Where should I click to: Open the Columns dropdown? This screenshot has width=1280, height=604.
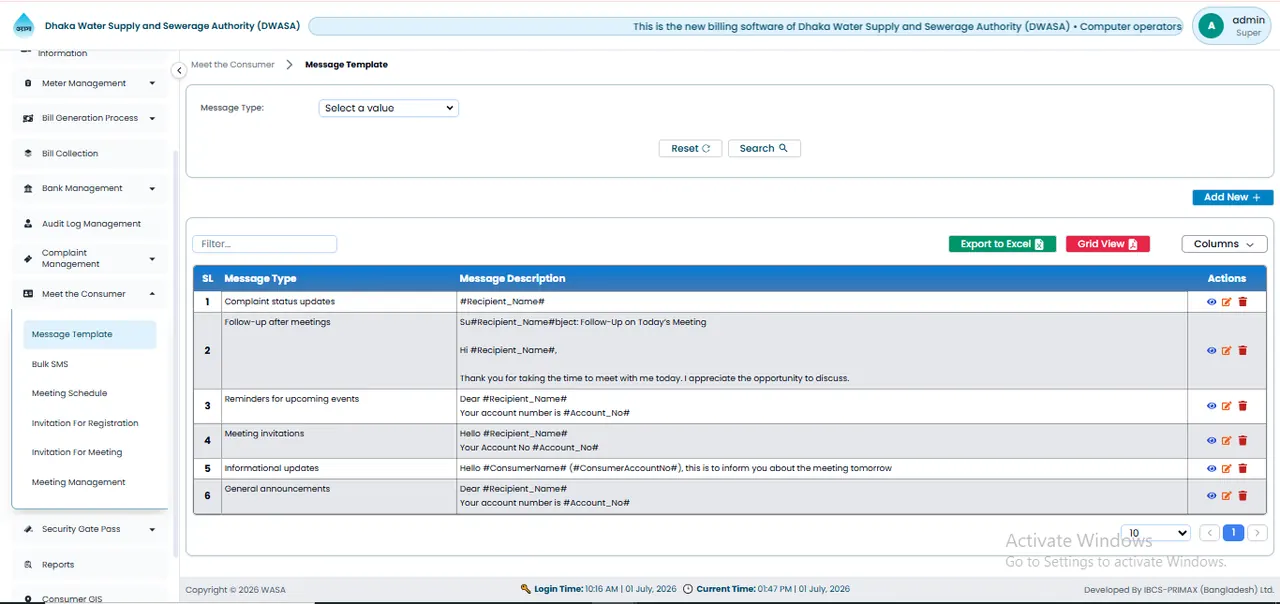click(x=1224, y=244)
